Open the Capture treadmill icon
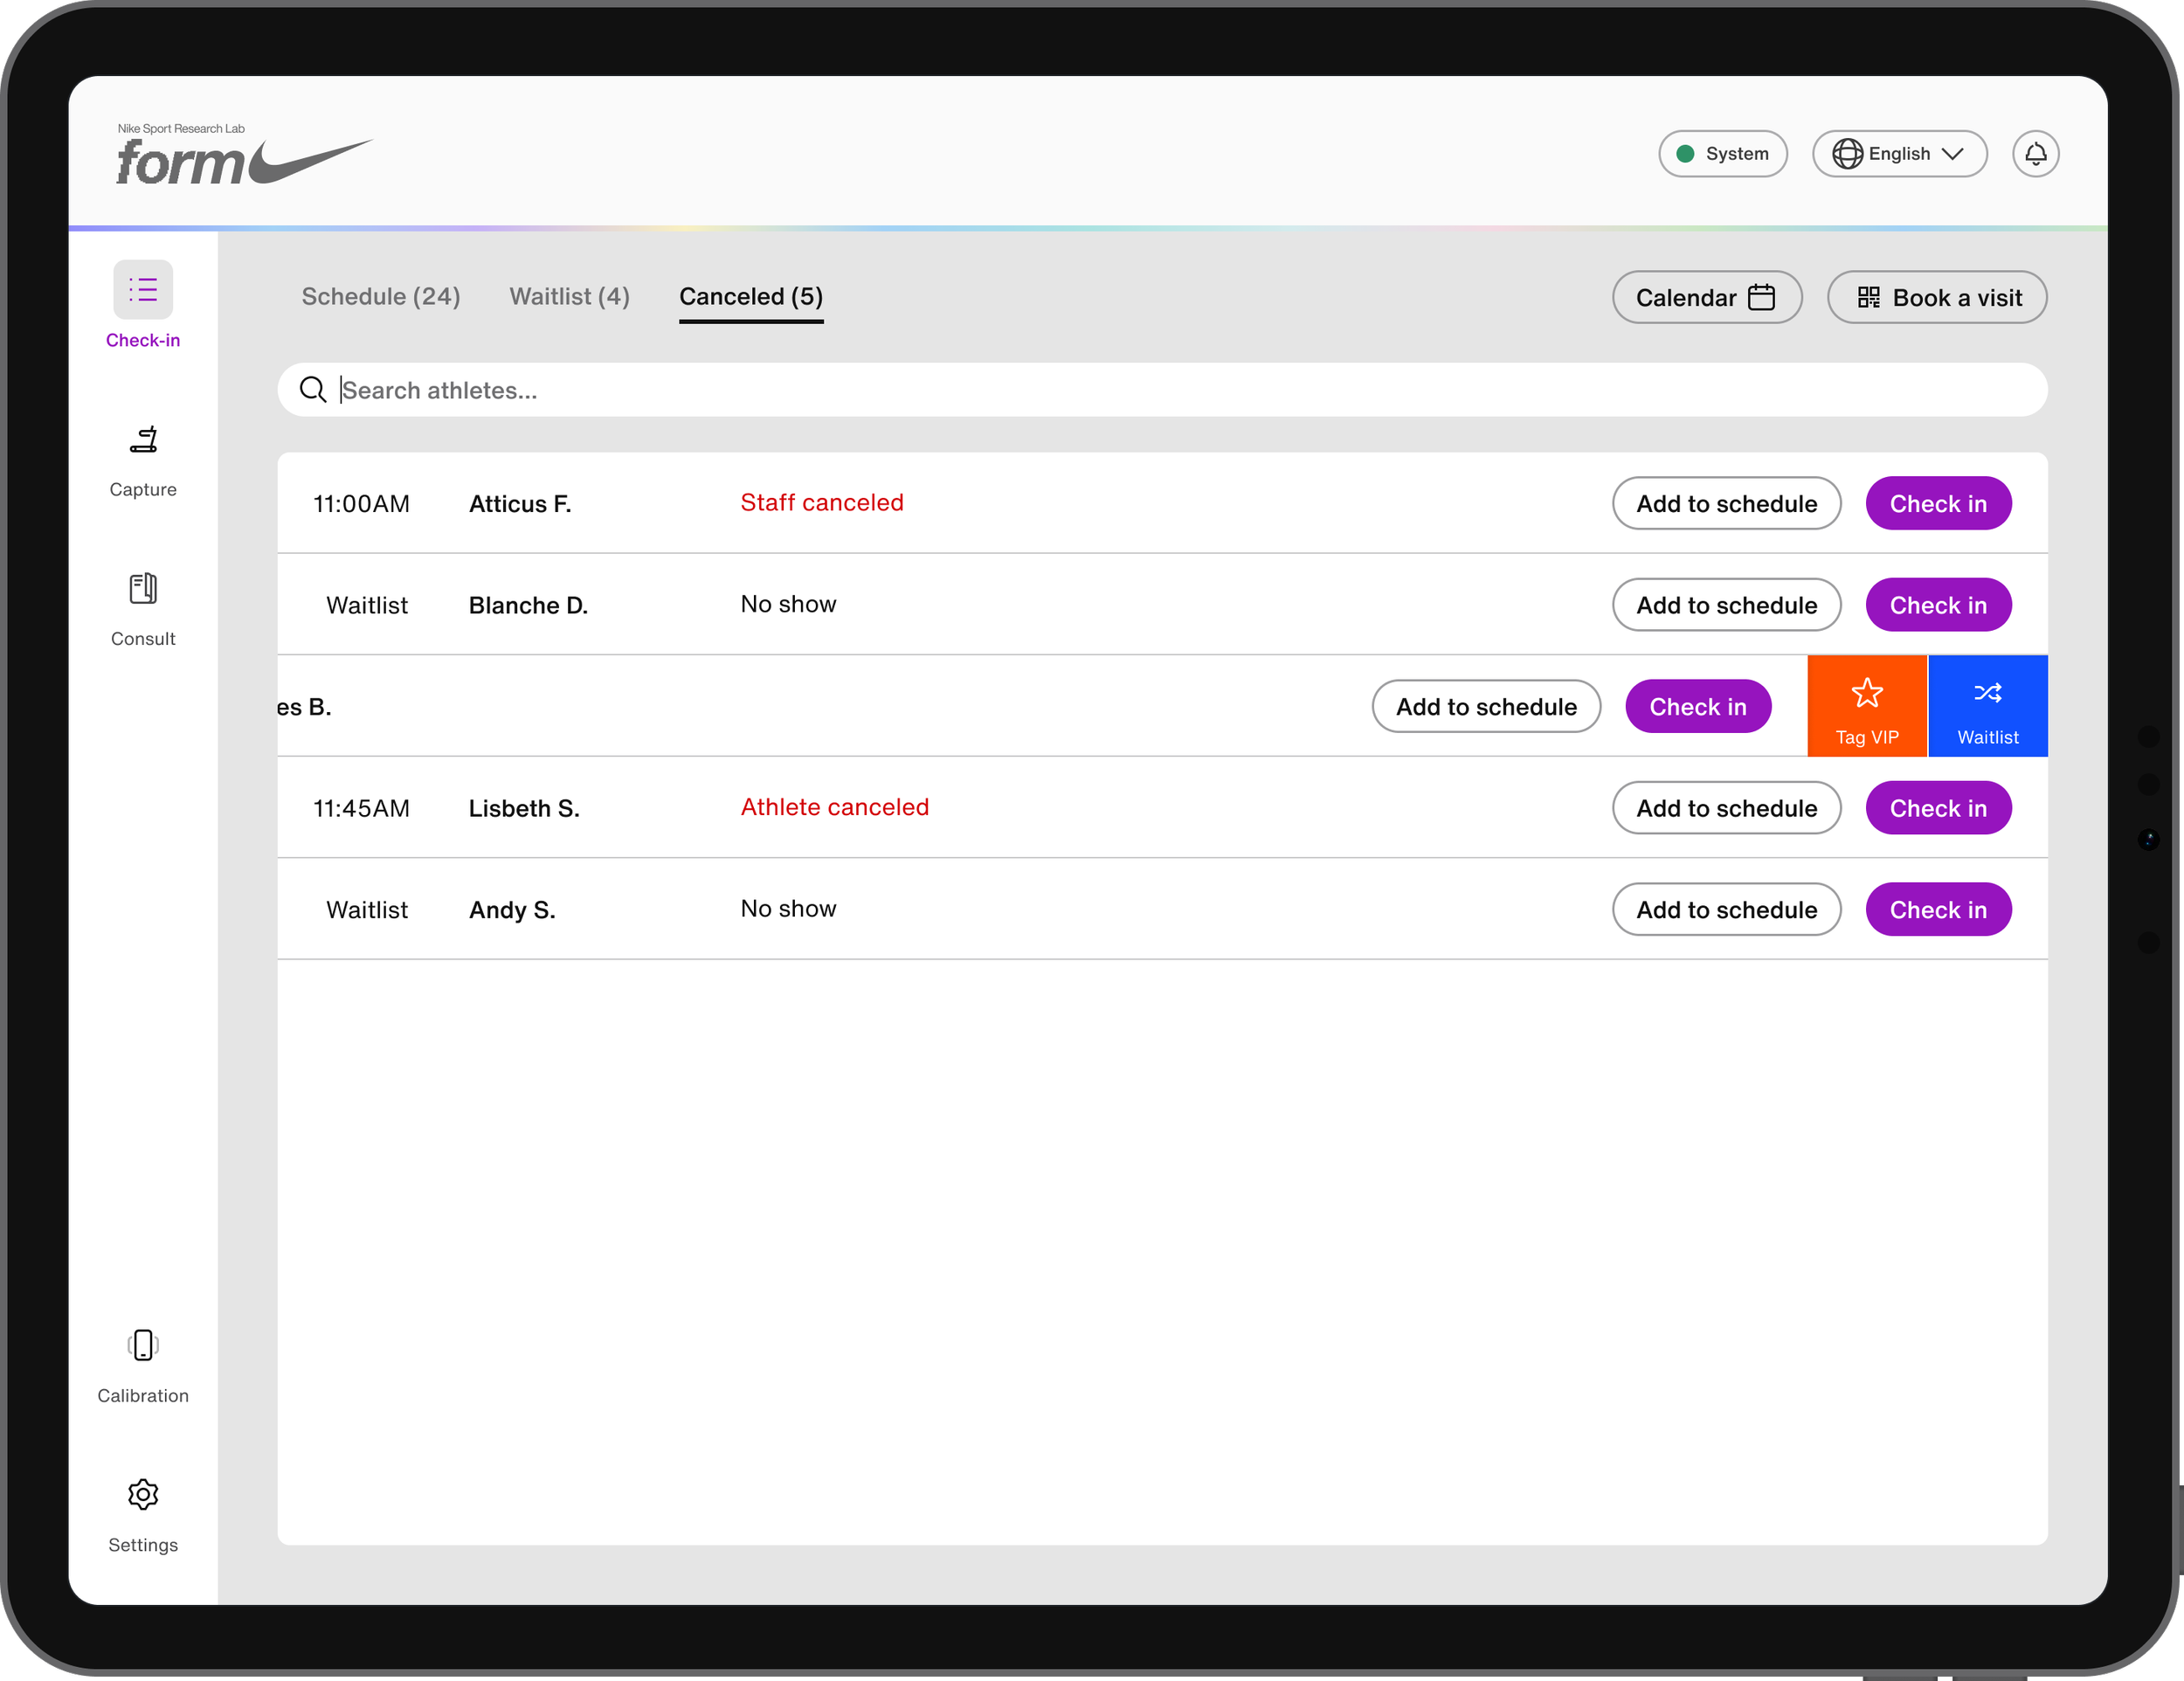Screen dimensions: 2184x1681 143,439
